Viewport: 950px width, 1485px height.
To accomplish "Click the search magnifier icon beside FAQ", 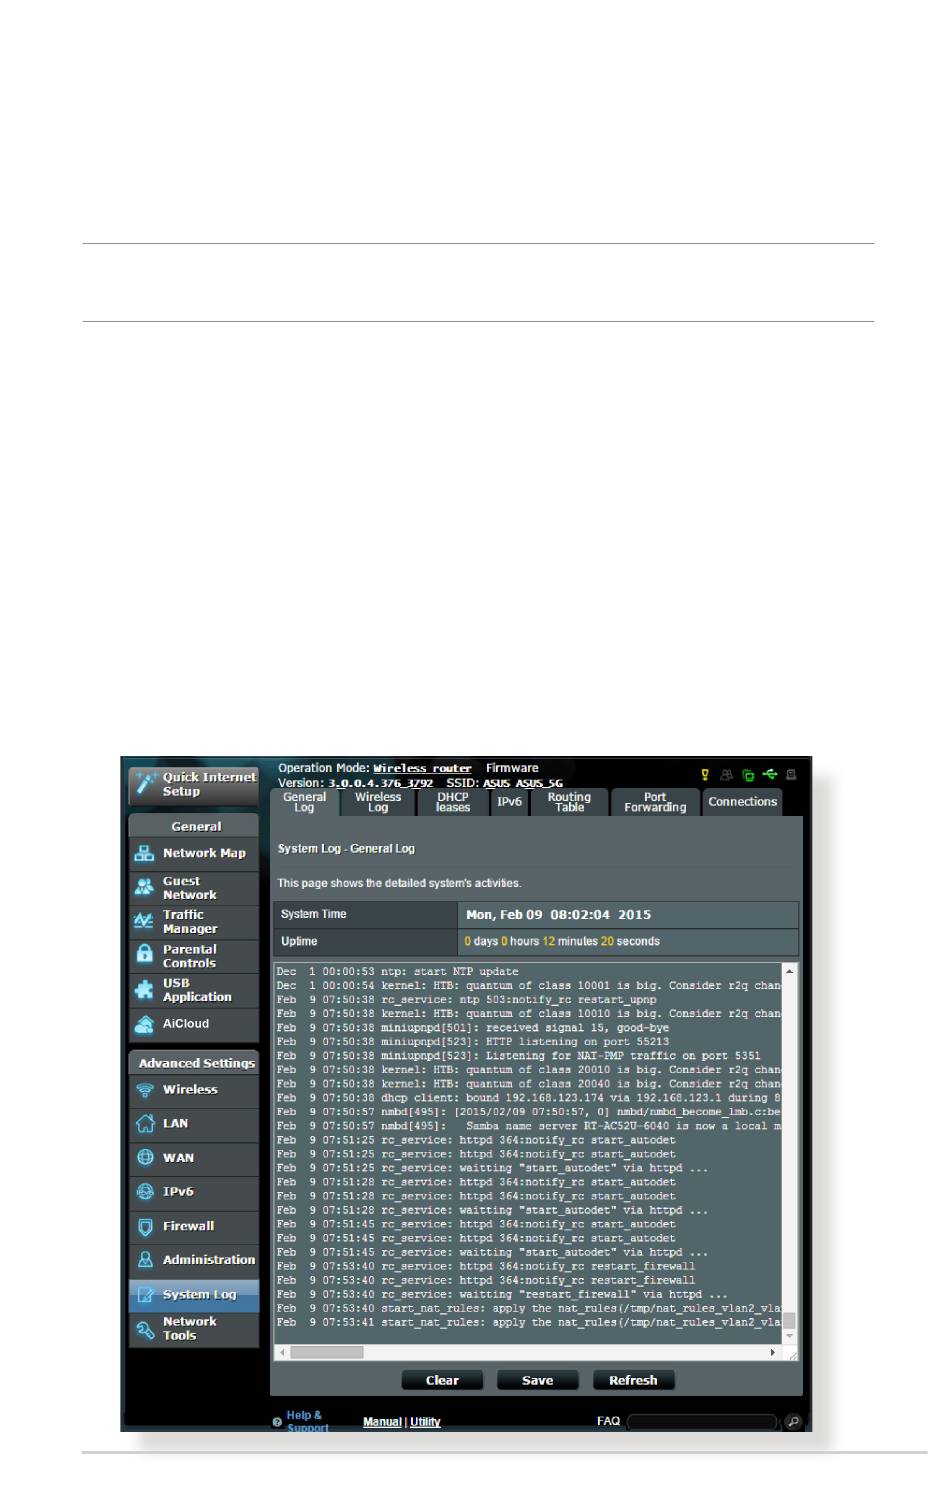I will point(792,1421).
